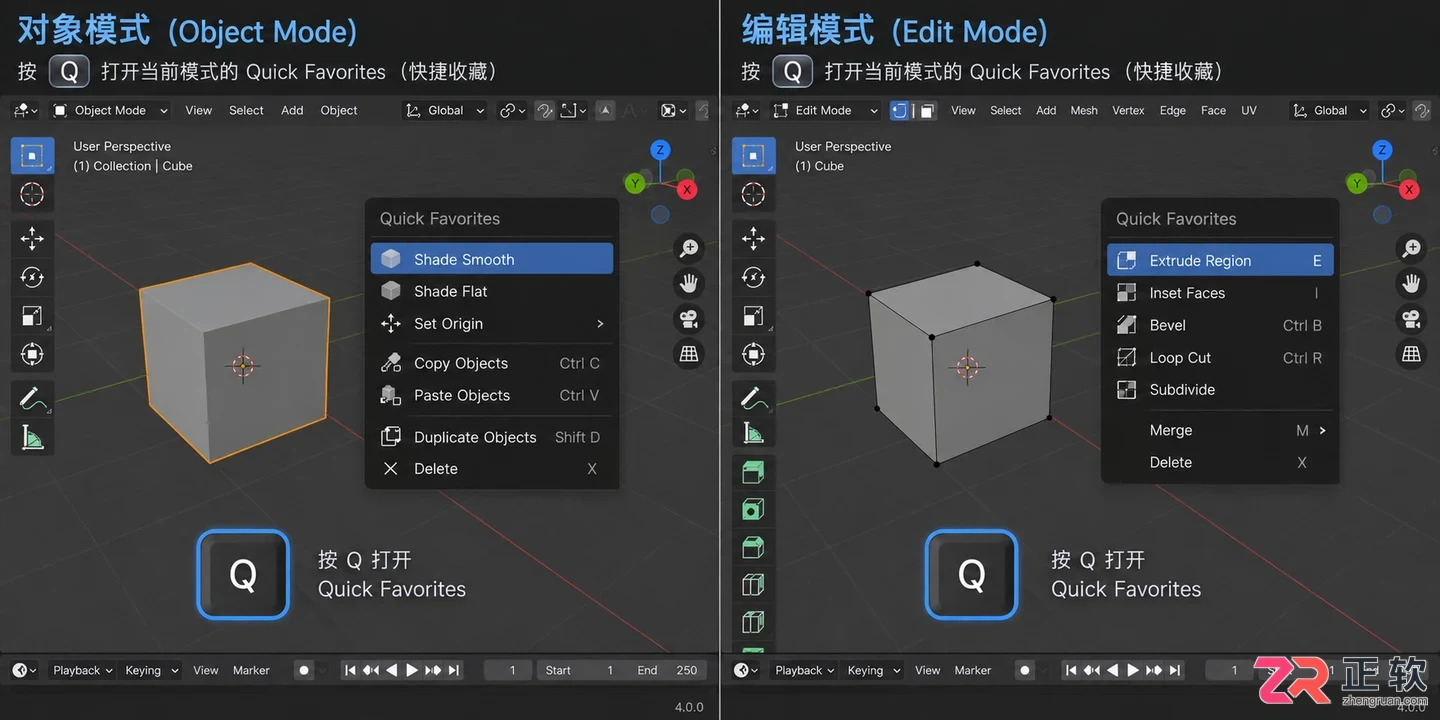The width and height of the screenshot is (1440, 720).
Task: Select the Annotate tool in Edit Mode toolbar
Action: 753,398
